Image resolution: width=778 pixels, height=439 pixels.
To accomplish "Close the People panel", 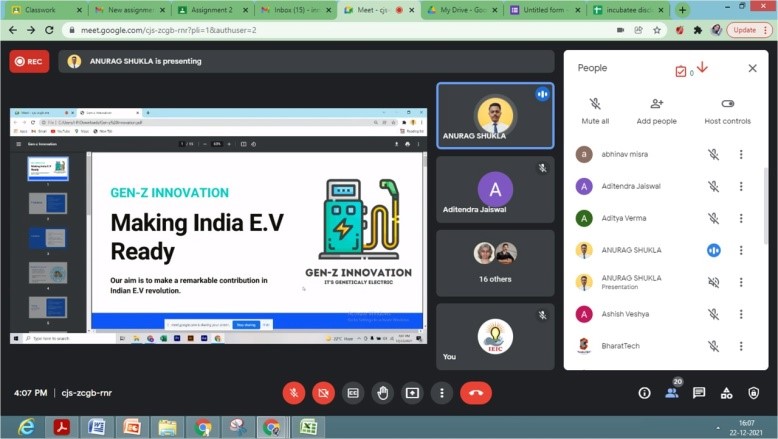I will point(753,68).
